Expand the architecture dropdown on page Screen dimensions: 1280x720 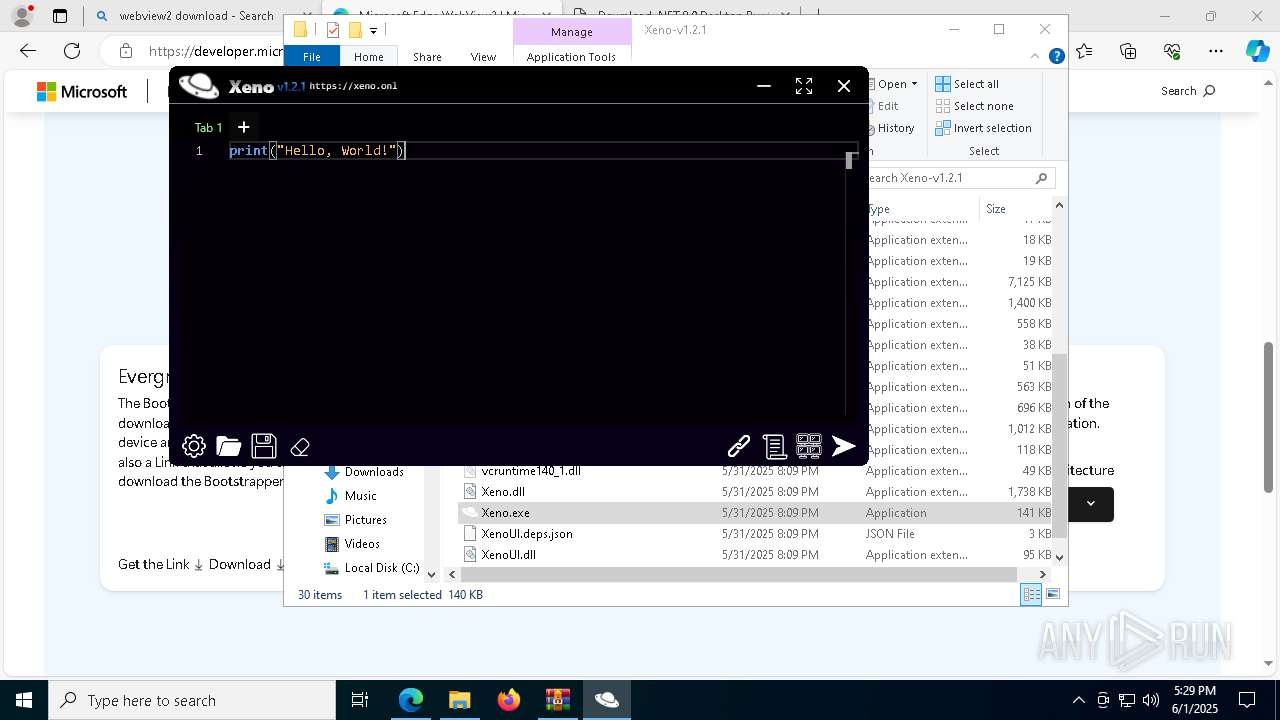pyautogui.click(x=1091, y=504)
